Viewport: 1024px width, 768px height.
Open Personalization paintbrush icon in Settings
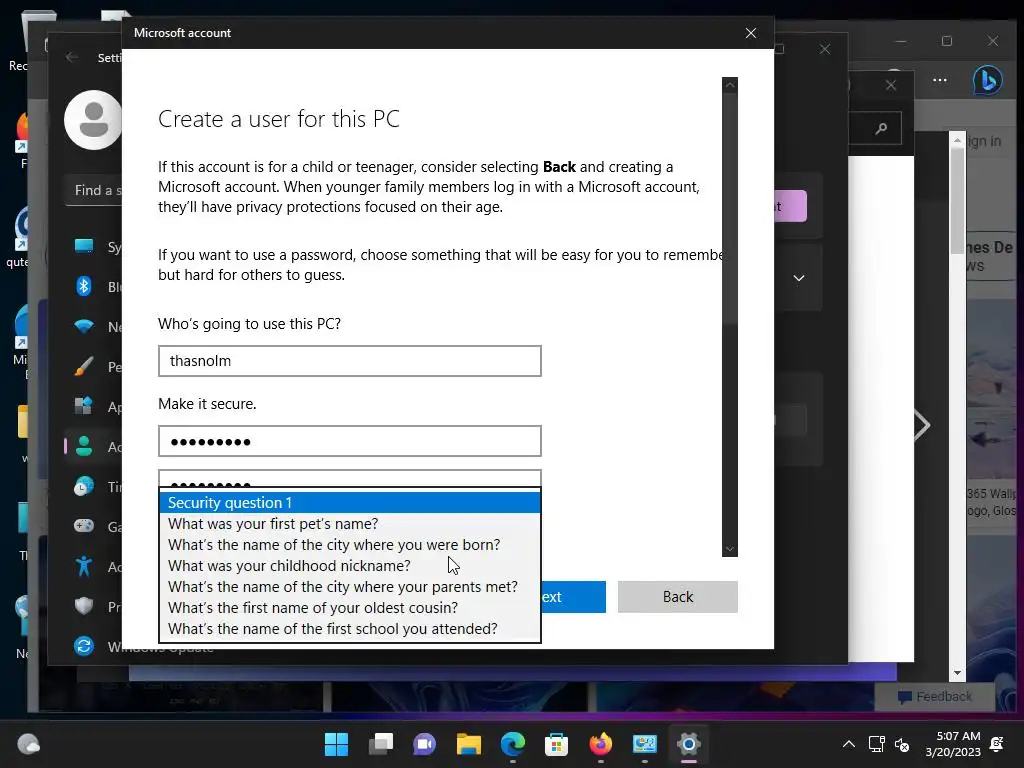[x=84, y=366]
